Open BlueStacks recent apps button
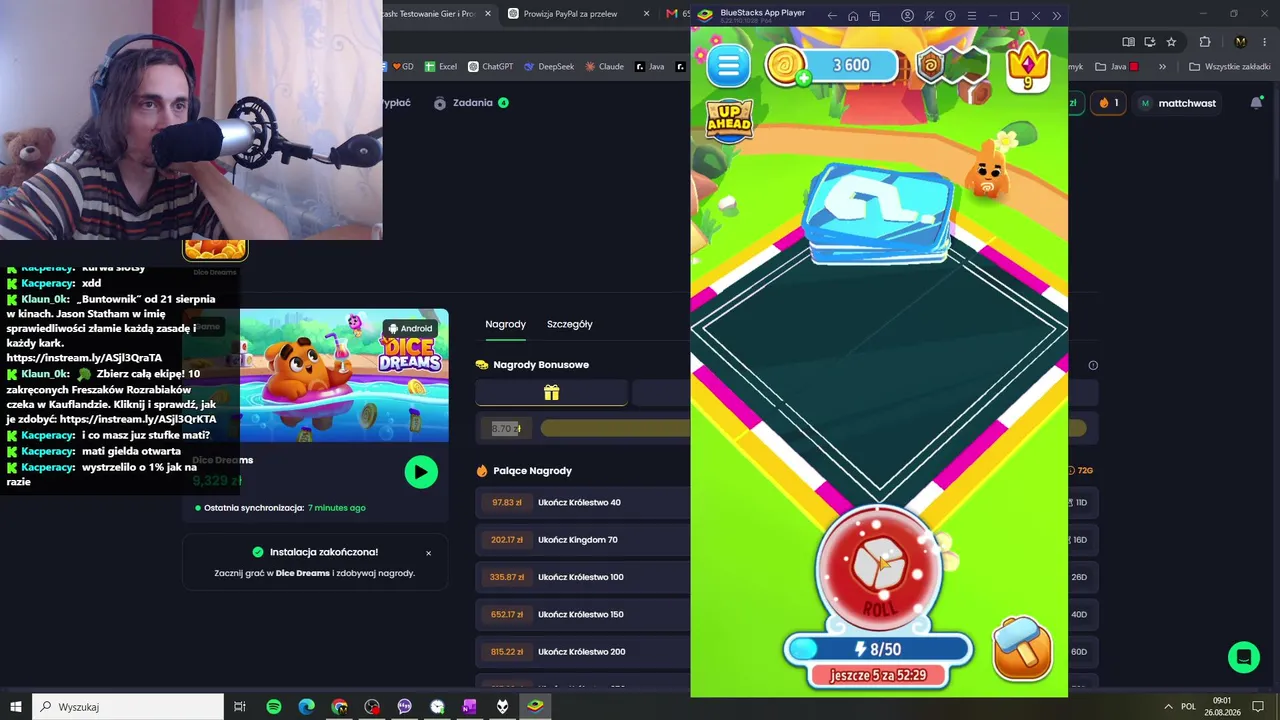The image size is (1280, 720). point(875,16)
